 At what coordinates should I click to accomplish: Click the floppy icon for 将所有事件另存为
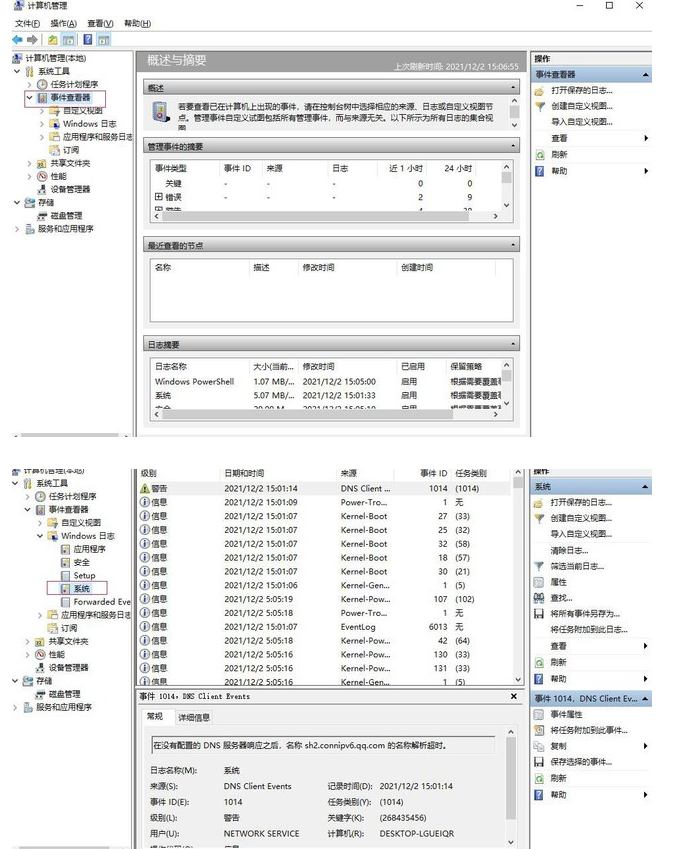click(539, 614)
